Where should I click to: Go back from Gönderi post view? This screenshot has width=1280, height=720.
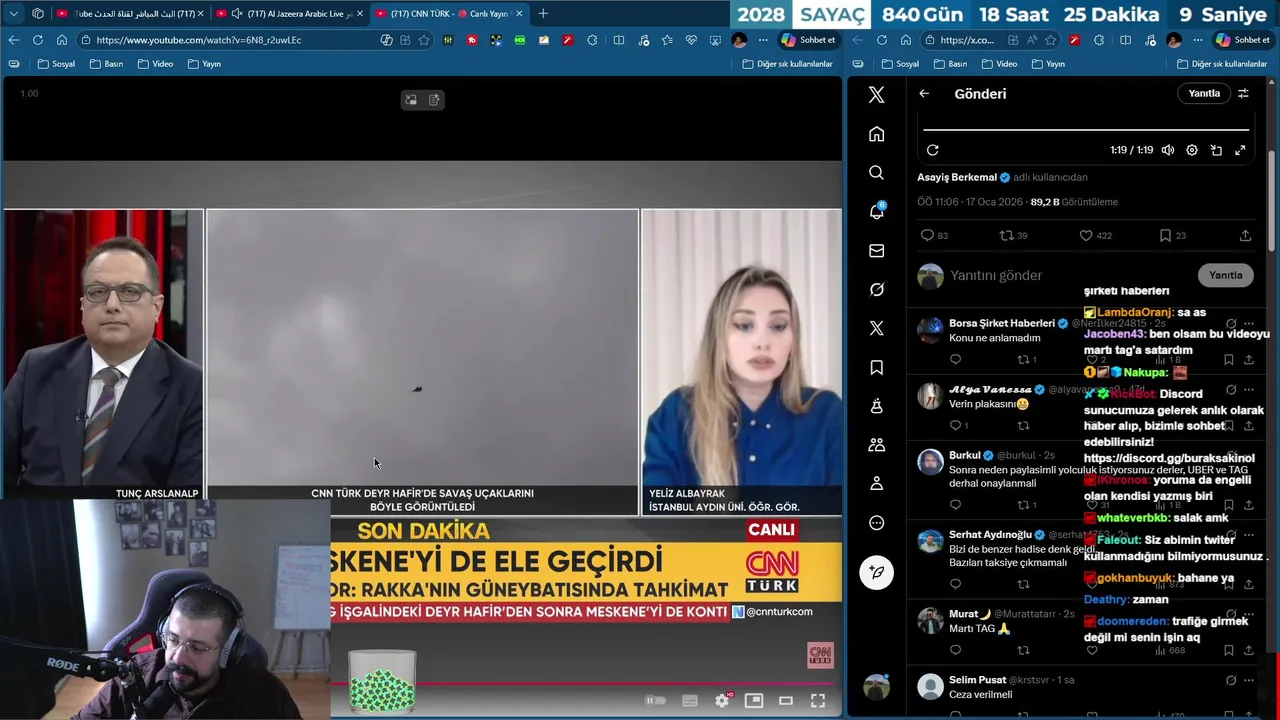924,93
